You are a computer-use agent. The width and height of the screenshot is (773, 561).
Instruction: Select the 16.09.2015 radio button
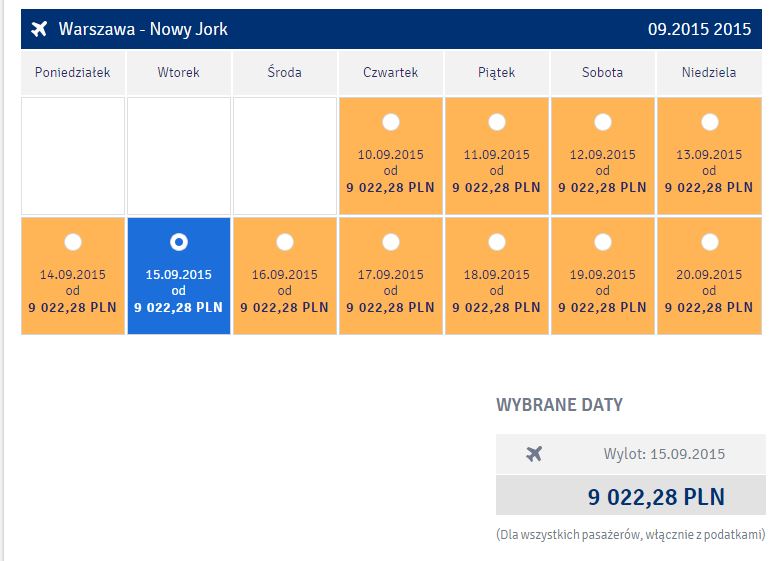pos(285,242)
